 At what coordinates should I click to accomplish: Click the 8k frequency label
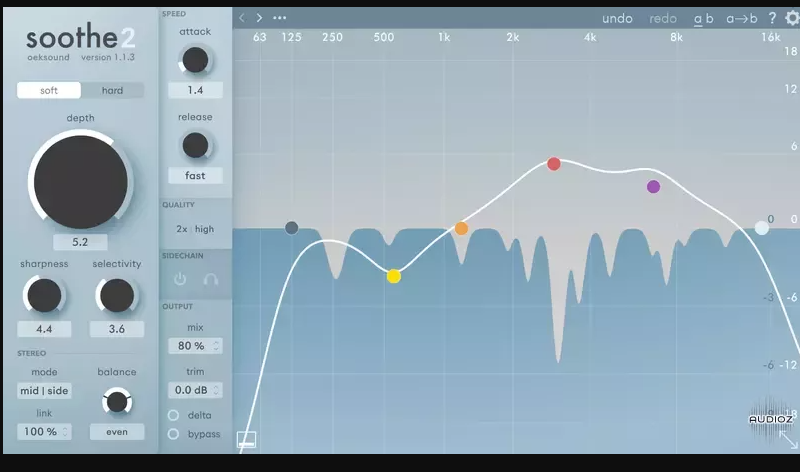(676, 37)
